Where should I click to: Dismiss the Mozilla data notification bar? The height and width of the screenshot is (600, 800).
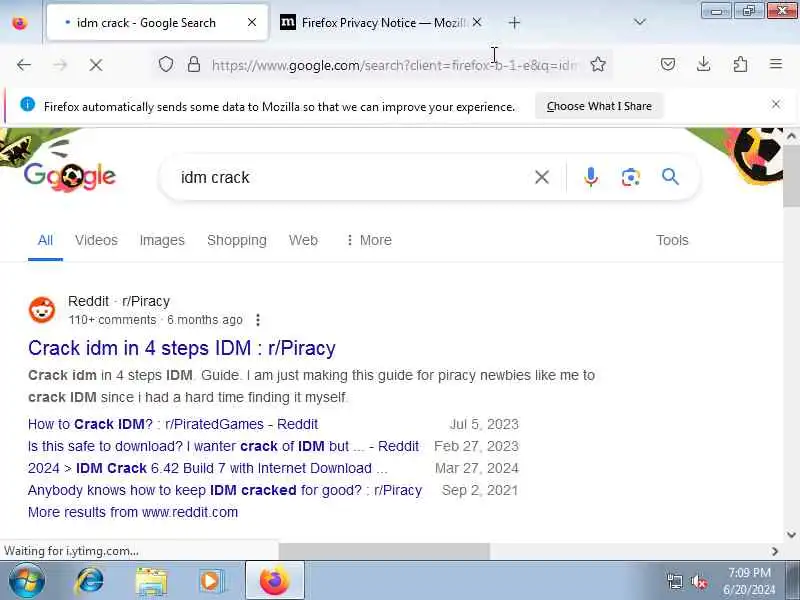point(776,105)
